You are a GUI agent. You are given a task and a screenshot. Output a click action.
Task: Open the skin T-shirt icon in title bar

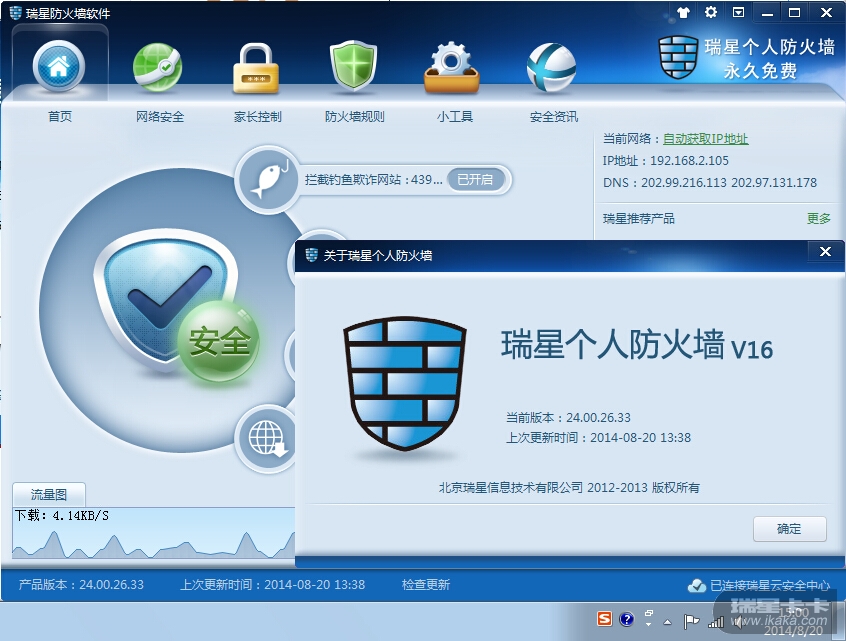pyautogui.click(x=684, y=12)
